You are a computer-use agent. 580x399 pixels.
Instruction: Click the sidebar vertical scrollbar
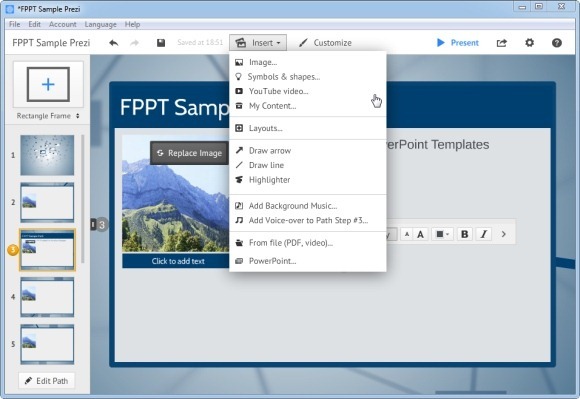pyautogui.click(x=82, y=199)
